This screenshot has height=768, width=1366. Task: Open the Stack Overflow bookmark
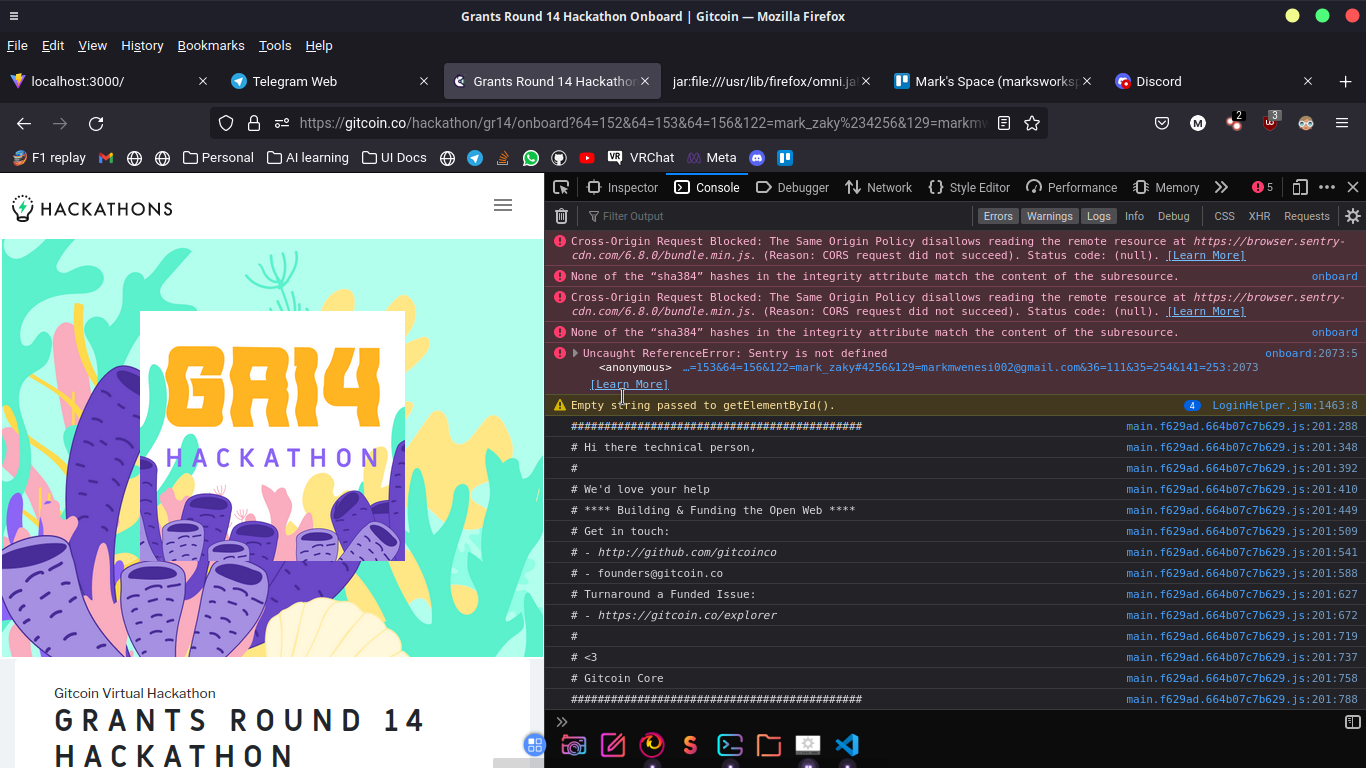pyautogui.click(x=503, y=158)
